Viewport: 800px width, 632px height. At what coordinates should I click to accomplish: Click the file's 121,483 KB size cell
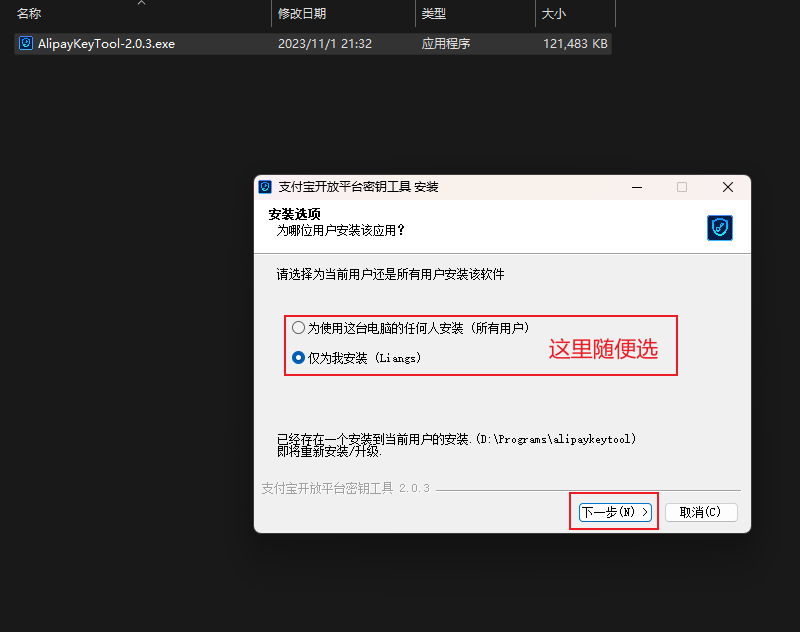pos(575,44)
